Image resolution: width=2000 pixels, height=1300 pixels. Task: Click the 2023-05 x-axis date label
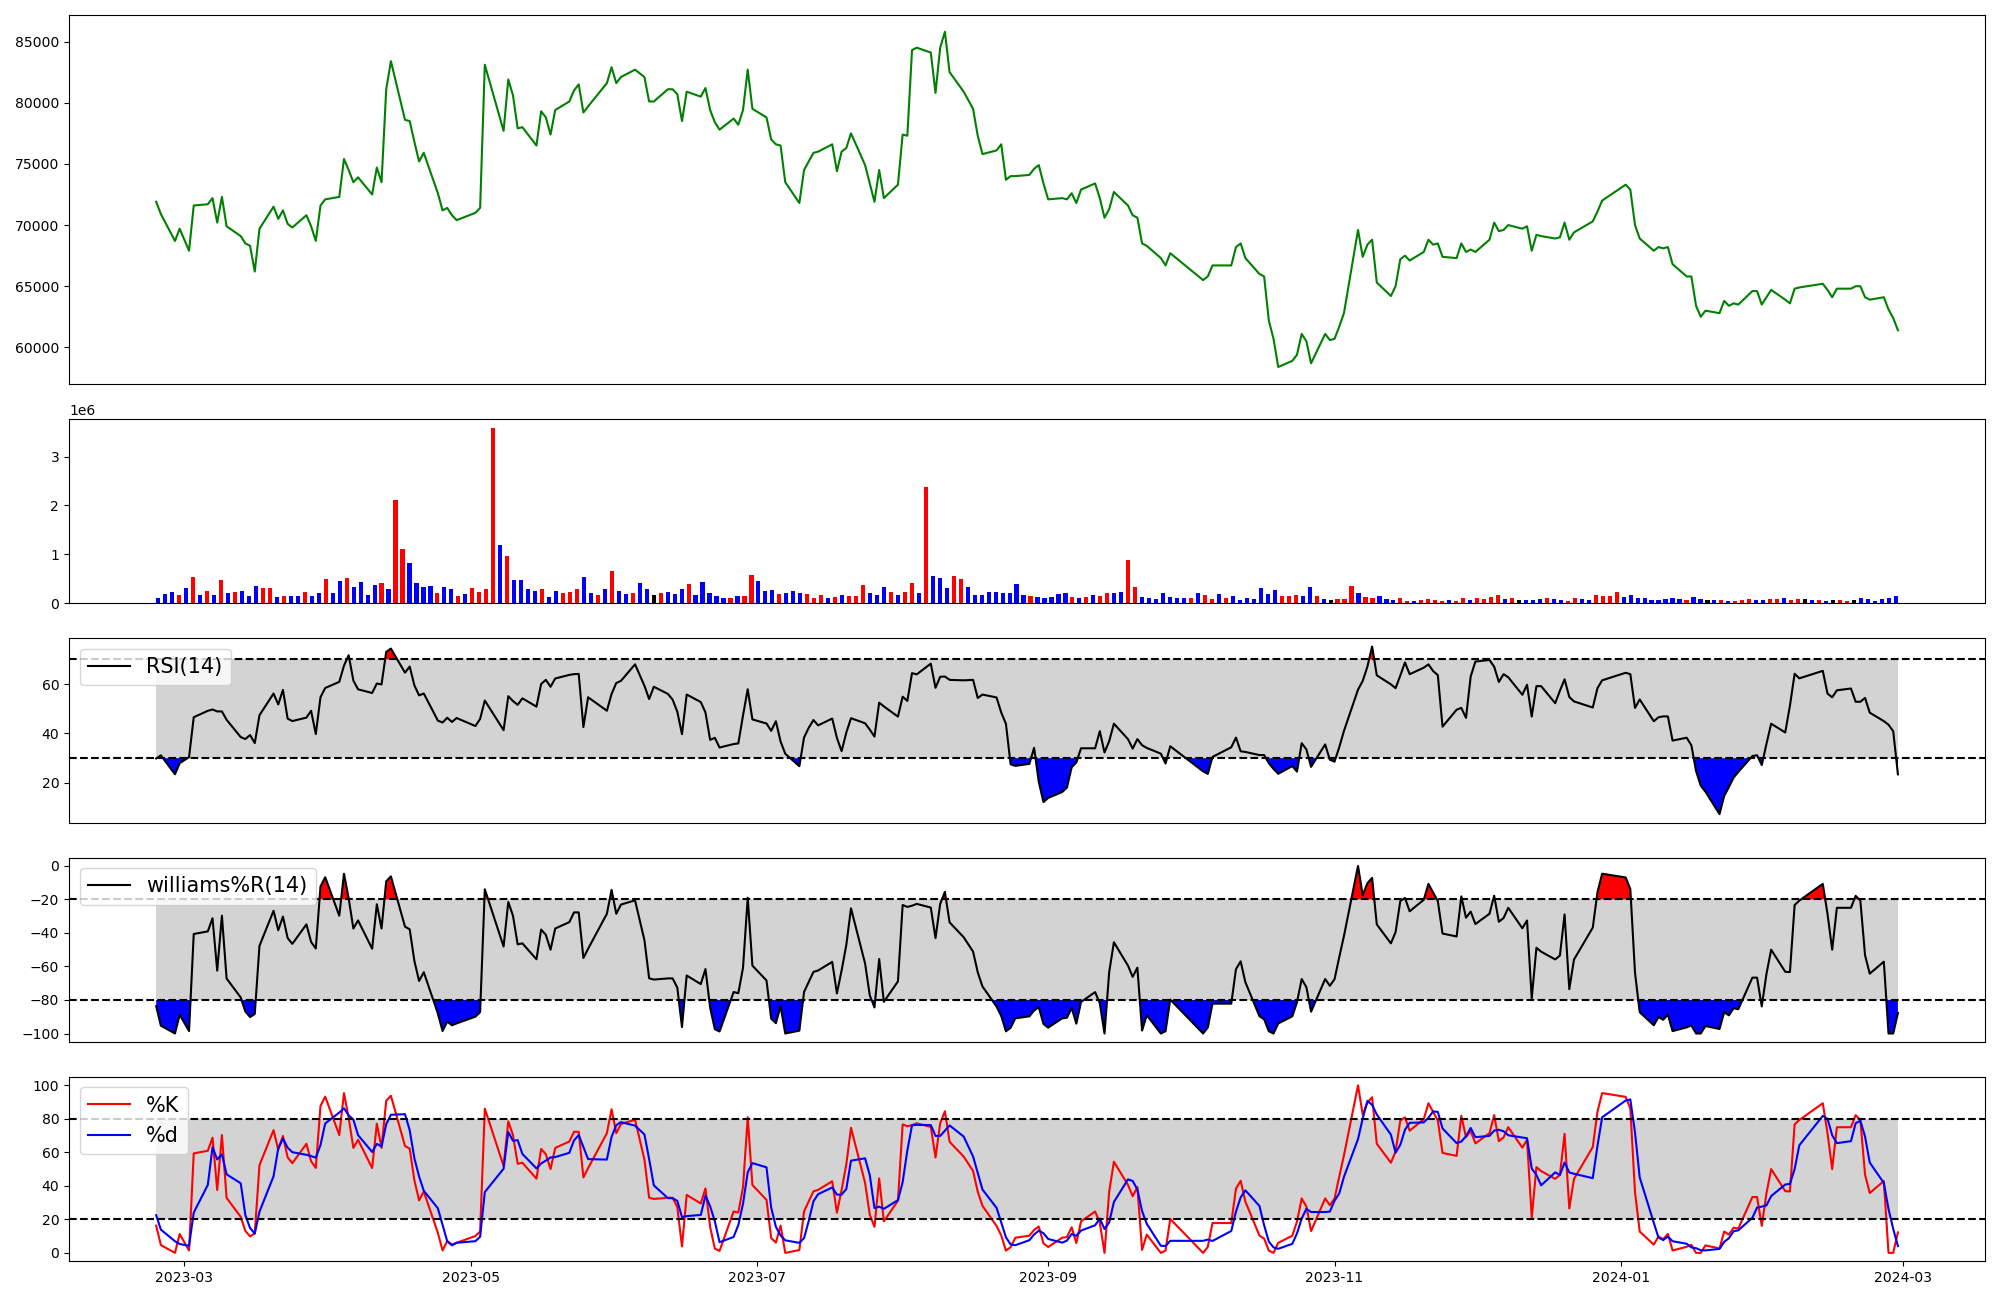pyautogui.click(x=470, y=1277)
